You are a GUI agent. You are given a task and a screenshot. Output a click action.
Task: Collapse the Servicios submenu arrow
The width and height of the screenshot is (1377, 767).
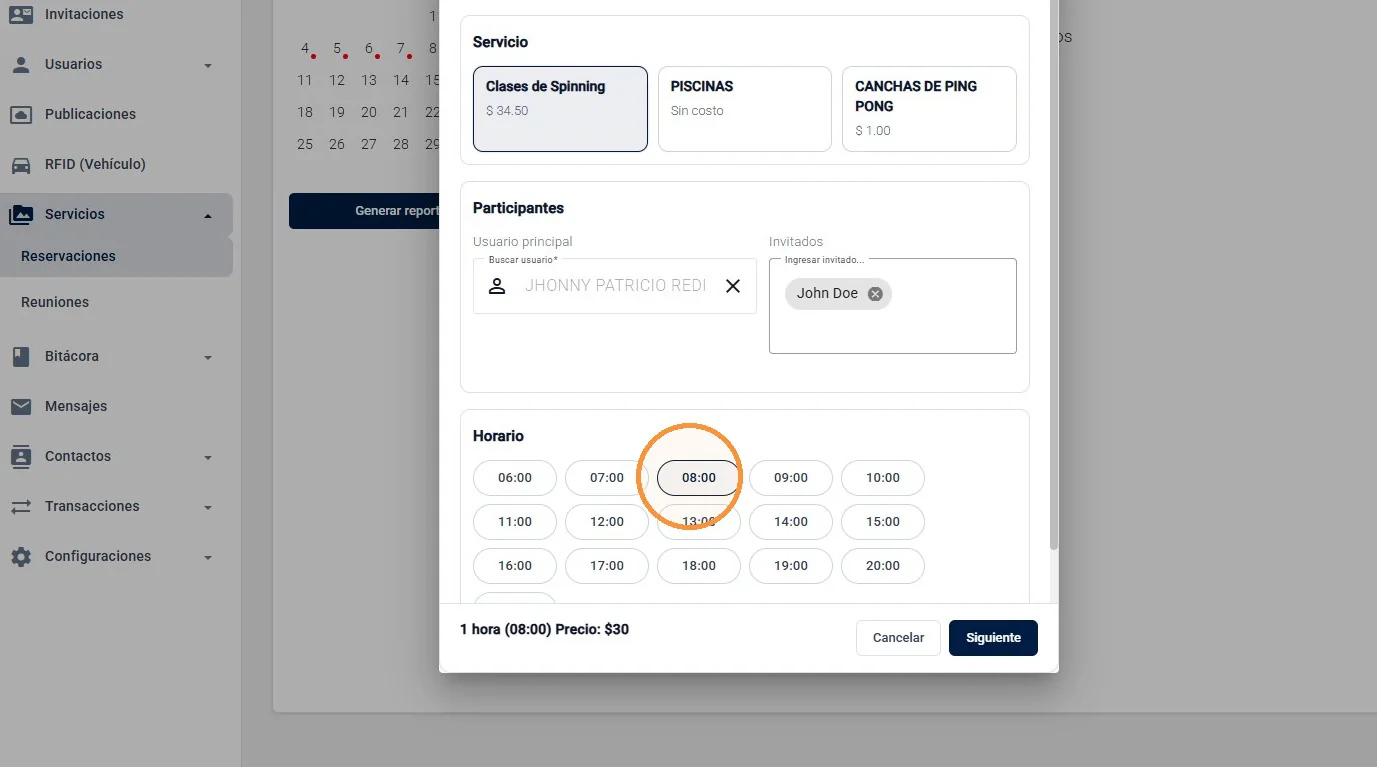coord(208,215)
